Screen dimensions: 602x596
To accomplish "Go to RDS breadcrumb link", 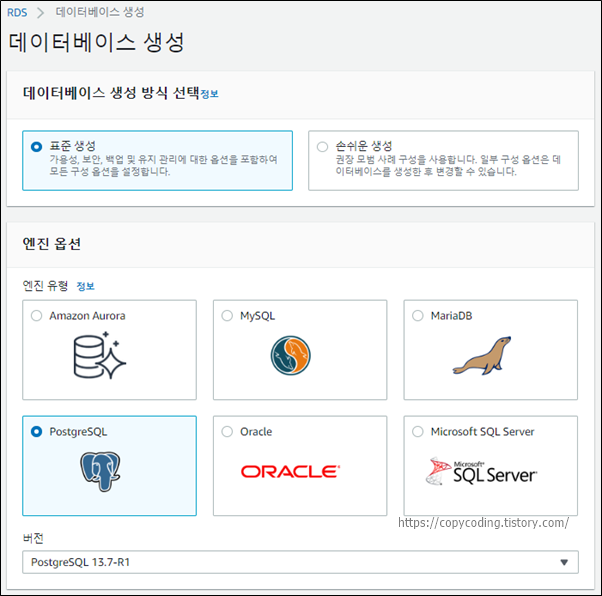I will 17,13.
